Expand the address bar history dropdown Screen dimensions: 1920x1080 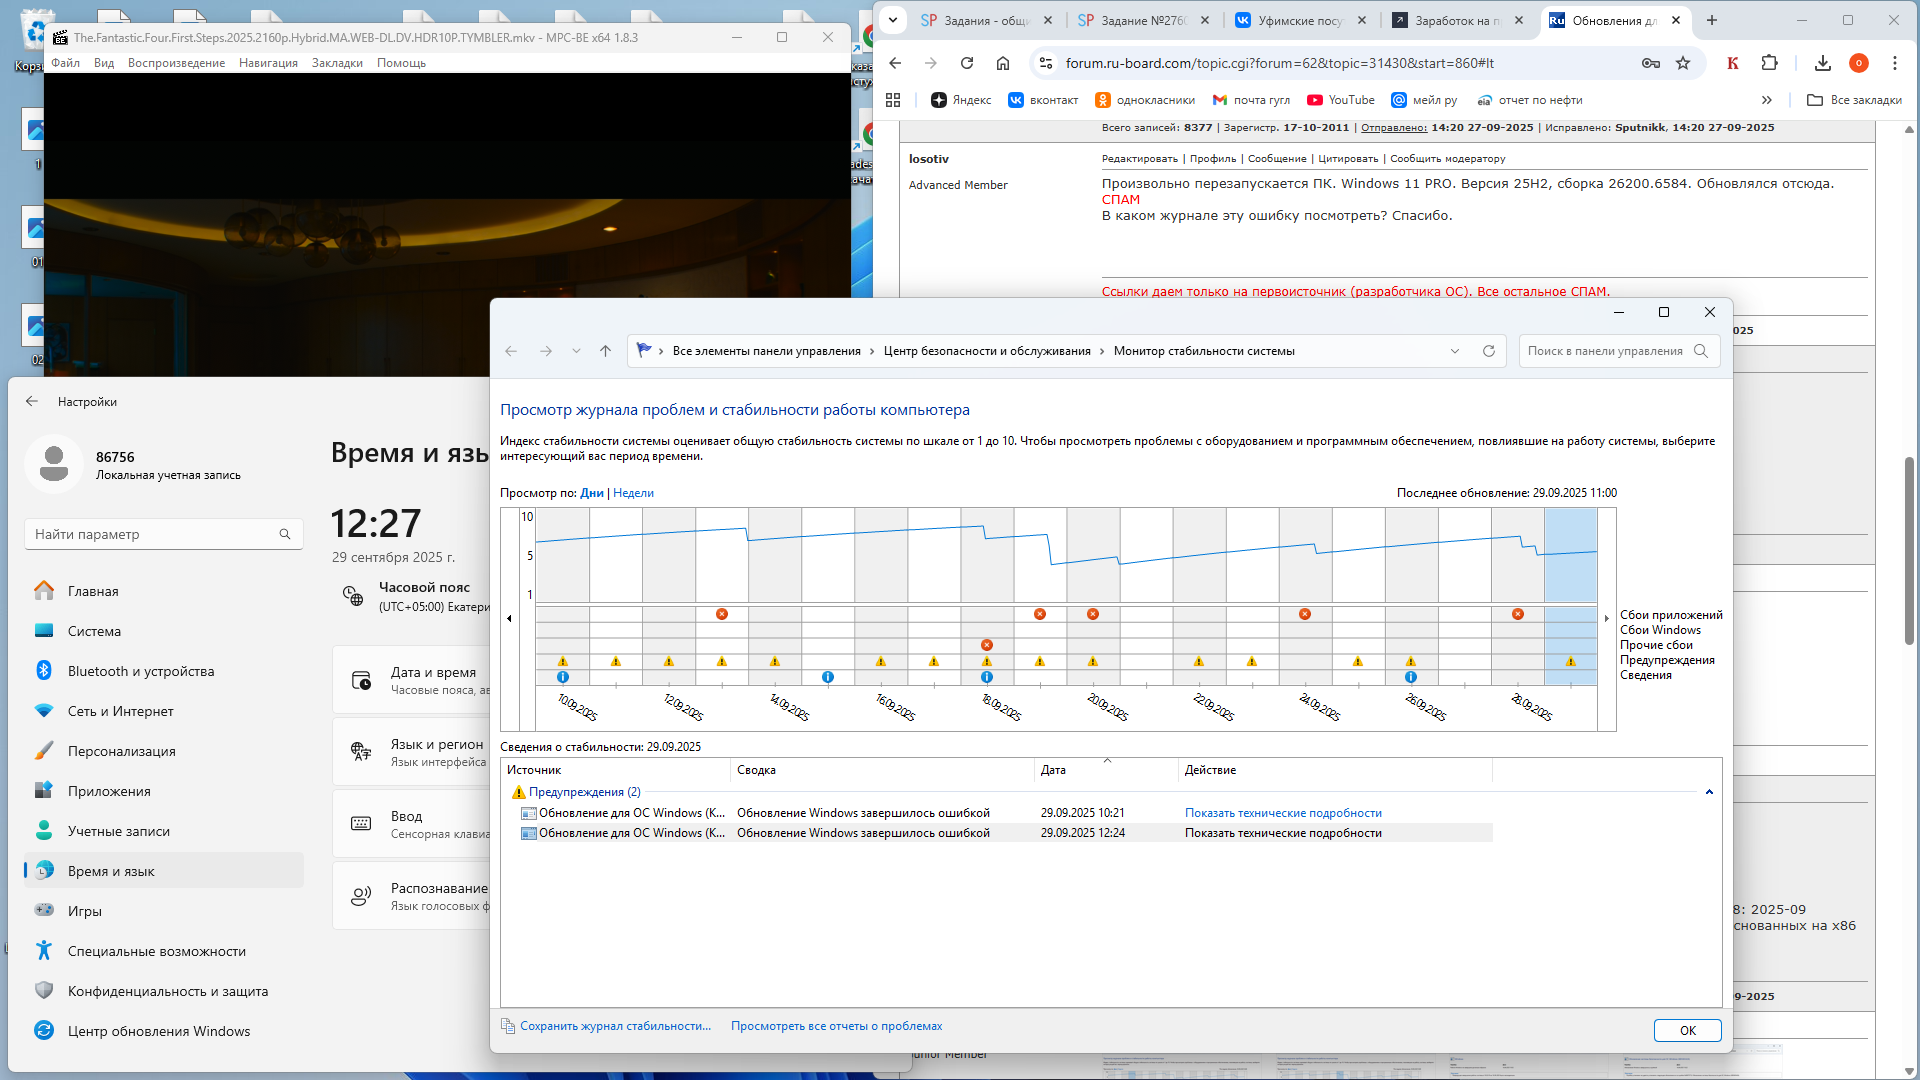1454,351
